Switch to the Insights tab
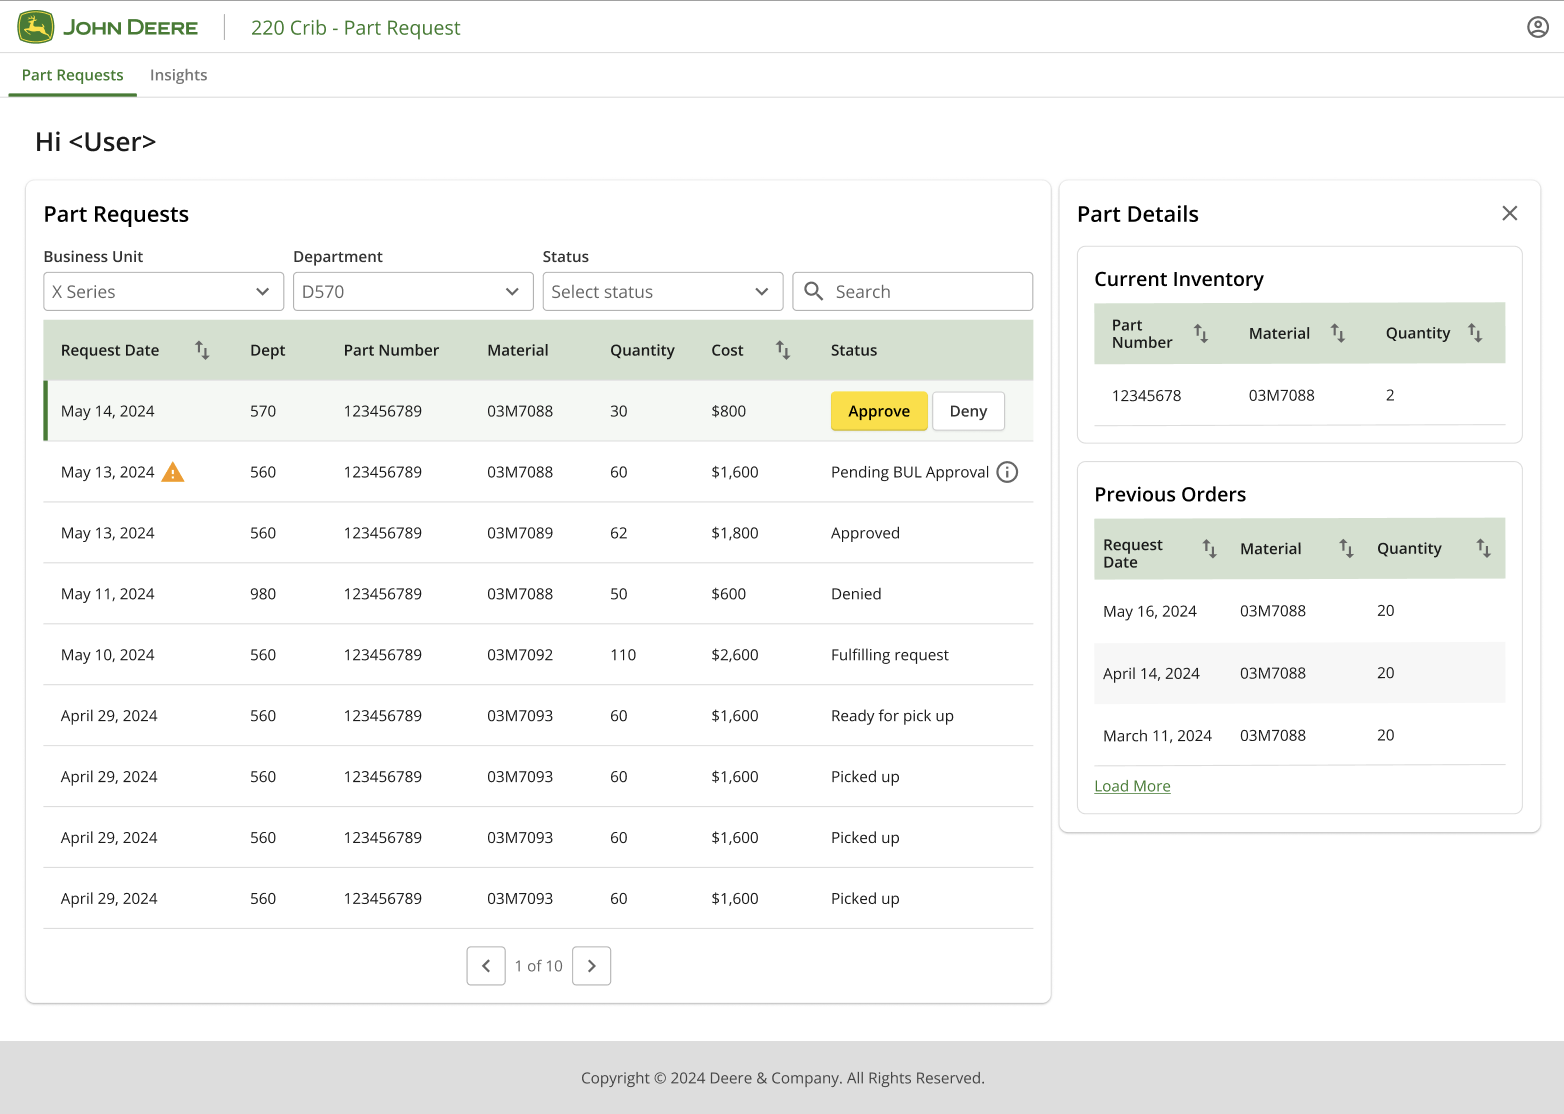Viewport: 1564px width, 1114px height. click(x=179, y=75)
